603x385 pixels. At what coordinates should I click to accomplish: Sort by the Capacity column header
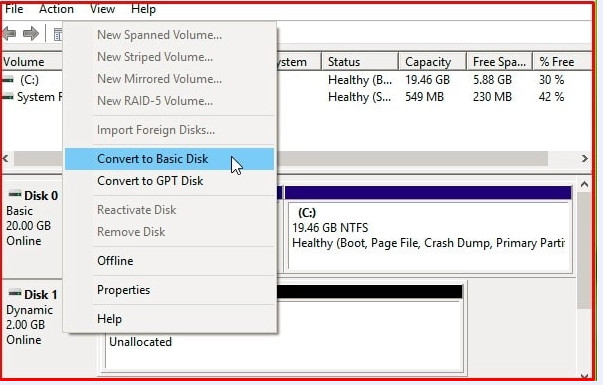pyautogui.click(x=432, y=62)
